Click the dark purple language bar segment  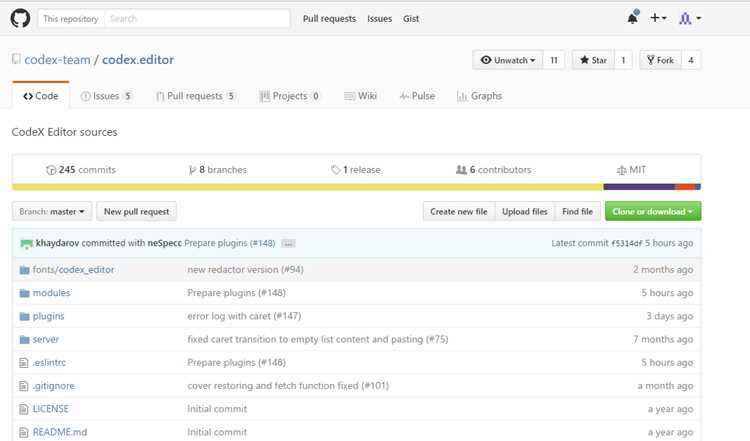coord(639,187)
